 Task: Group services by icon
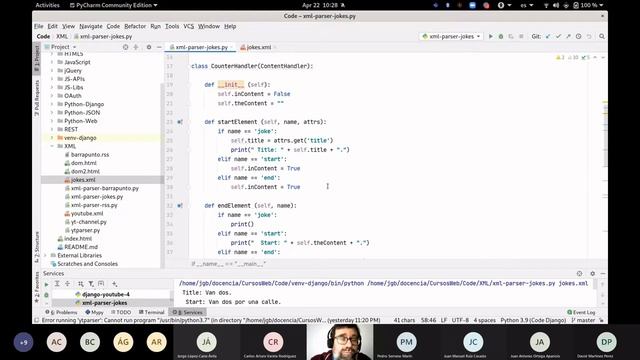[x=80, y=284]
